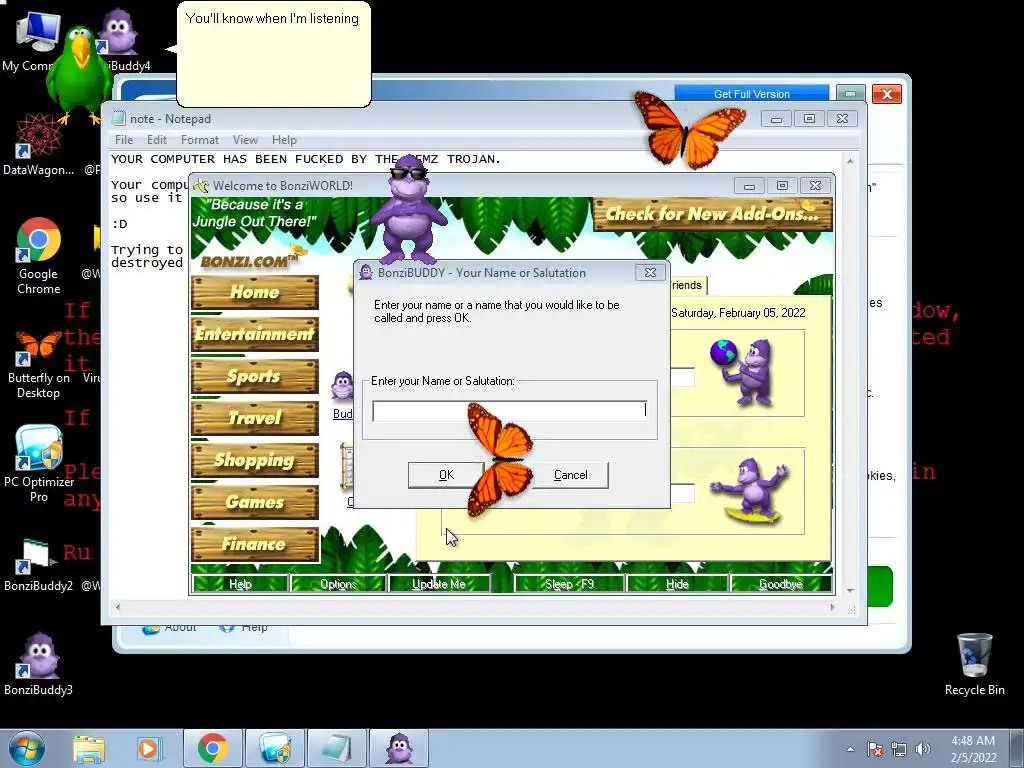Click the name or salutation text field

coord(509,411)
